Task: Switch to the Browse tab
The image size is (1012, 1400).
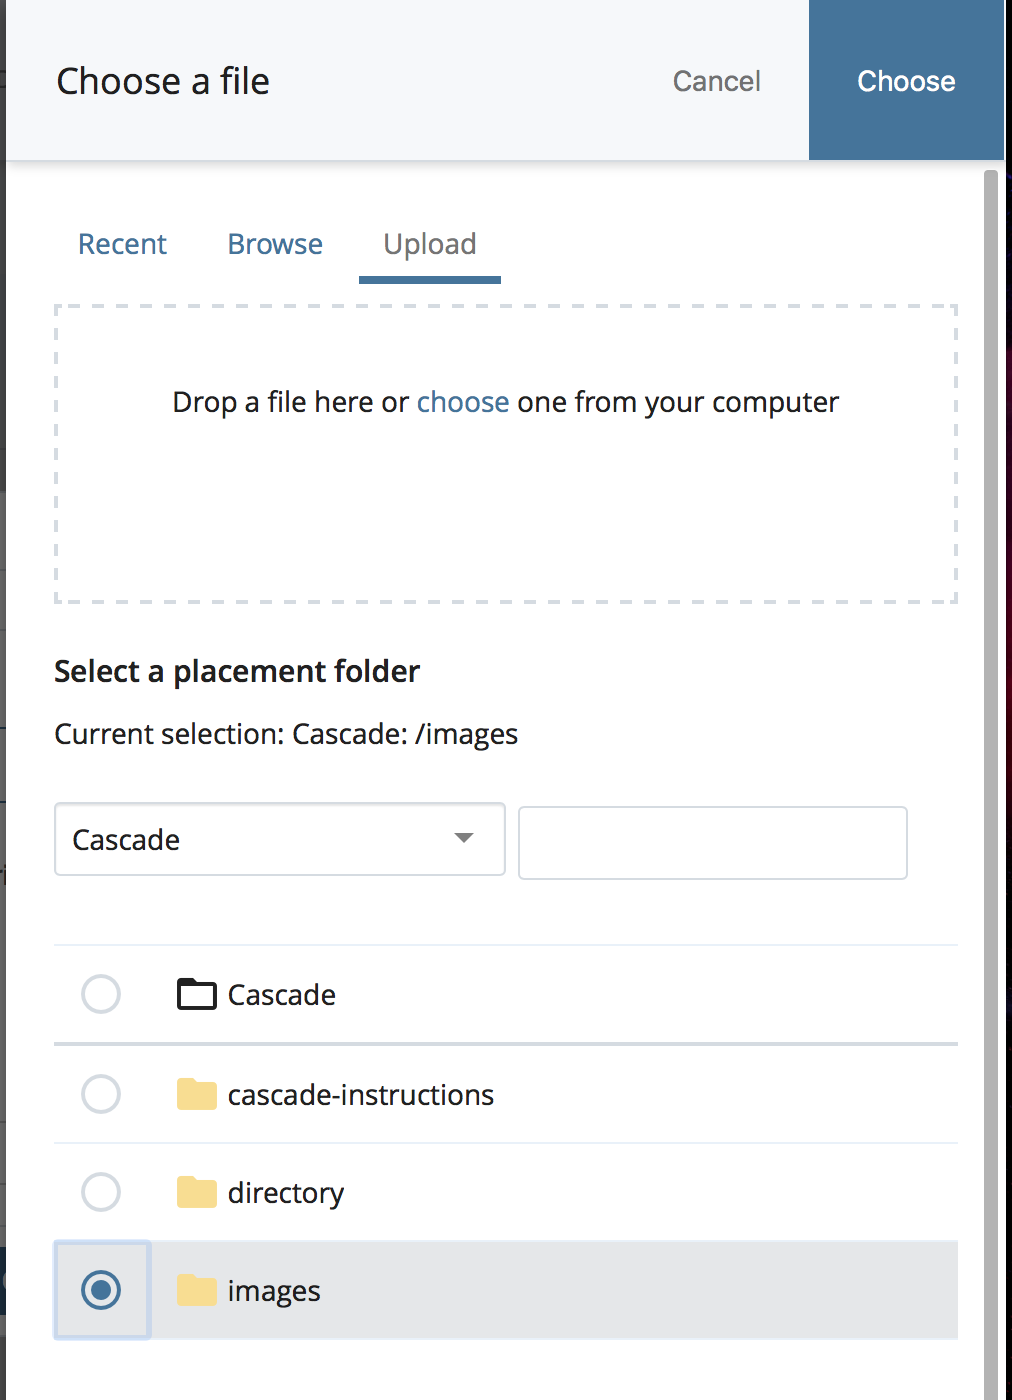Action: 275,244
